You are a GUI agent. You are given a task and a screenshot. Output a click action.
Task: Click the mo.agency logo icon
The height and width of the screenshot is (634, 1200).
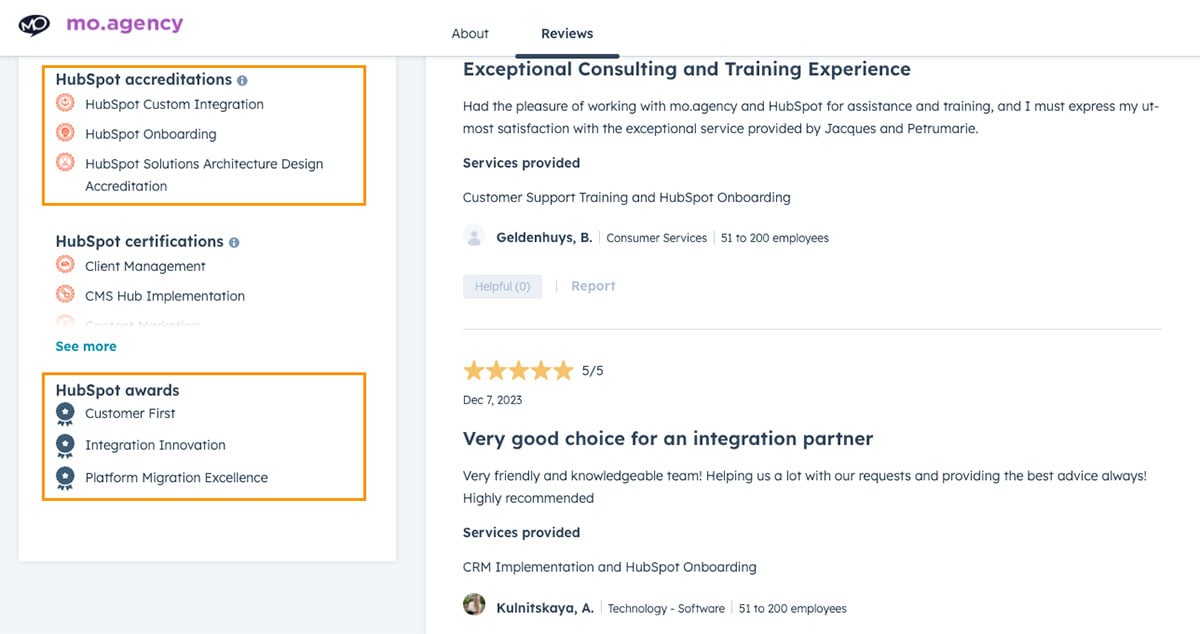(35, 23)
